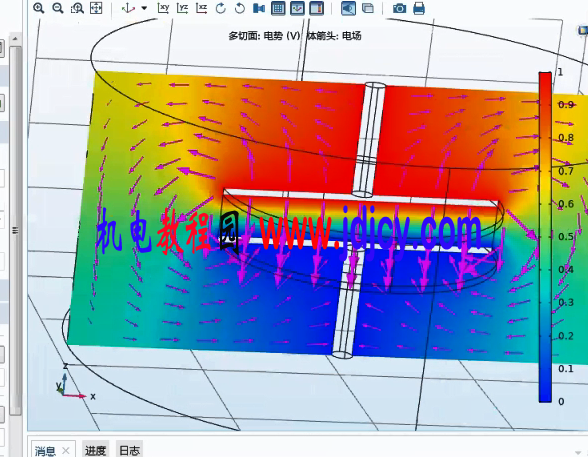Click the Zoom Extents icon
Viewport: 588px width, 457px height.
(96, 8)
